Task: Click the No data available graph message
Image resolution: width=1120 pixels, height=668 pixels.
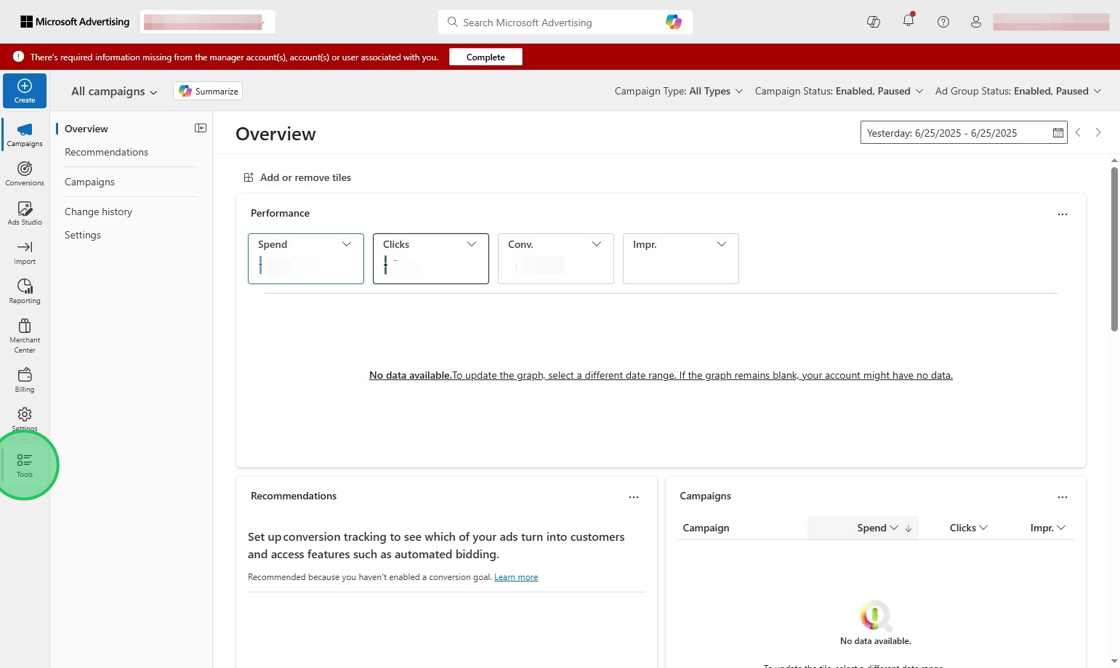Action: (661, 375)
